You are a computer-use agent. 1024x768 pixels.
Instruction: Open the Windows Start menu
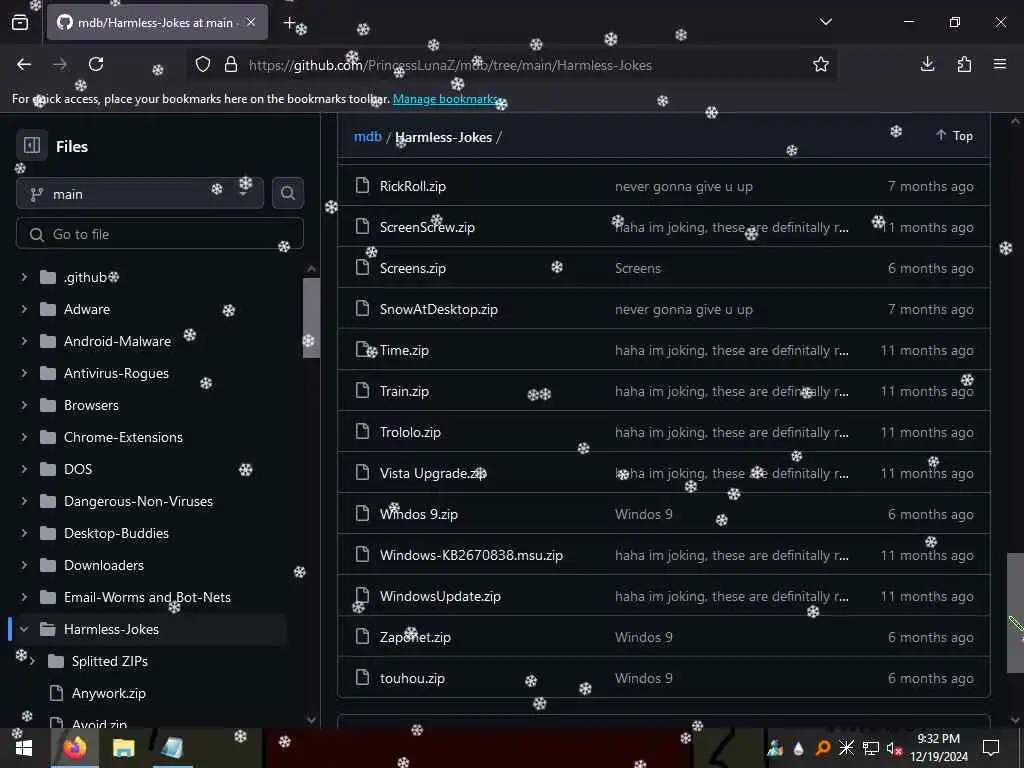24,748
